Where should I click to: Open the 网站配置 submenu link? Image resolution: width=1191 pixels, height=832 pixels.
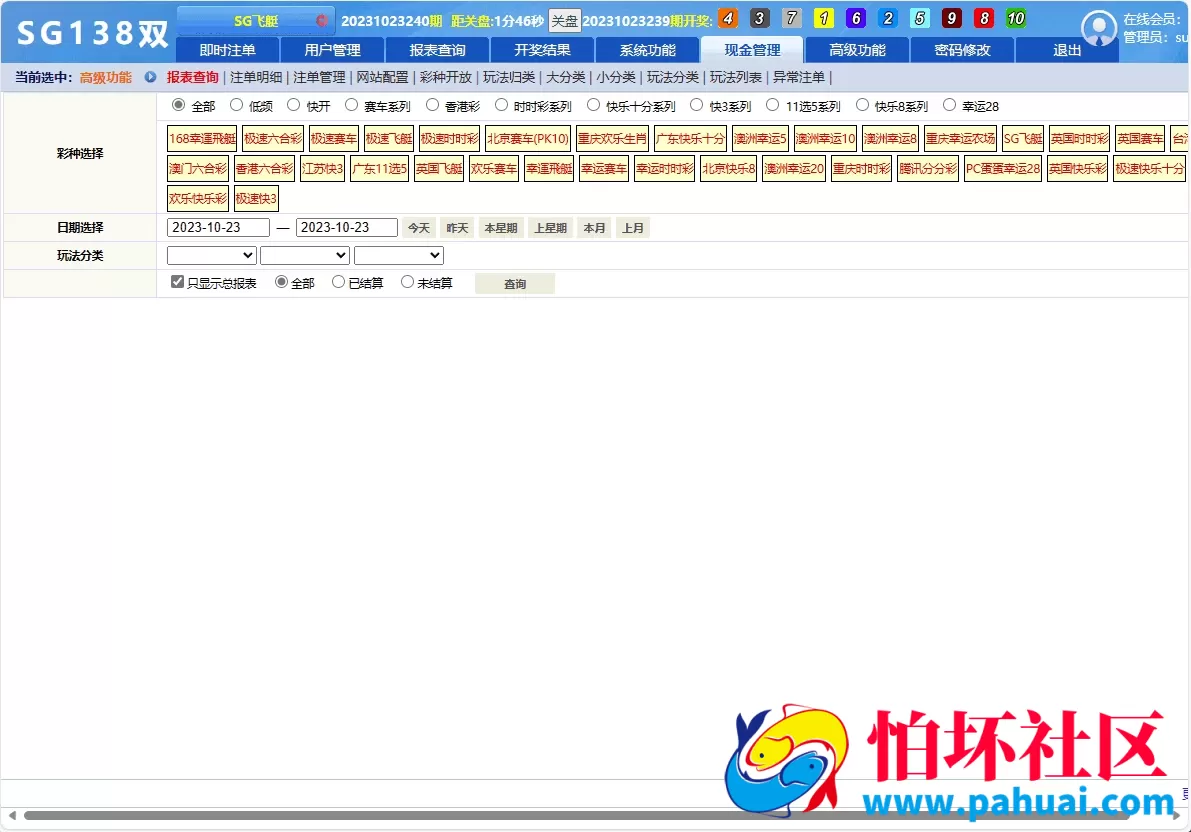(x=382, y=78)
